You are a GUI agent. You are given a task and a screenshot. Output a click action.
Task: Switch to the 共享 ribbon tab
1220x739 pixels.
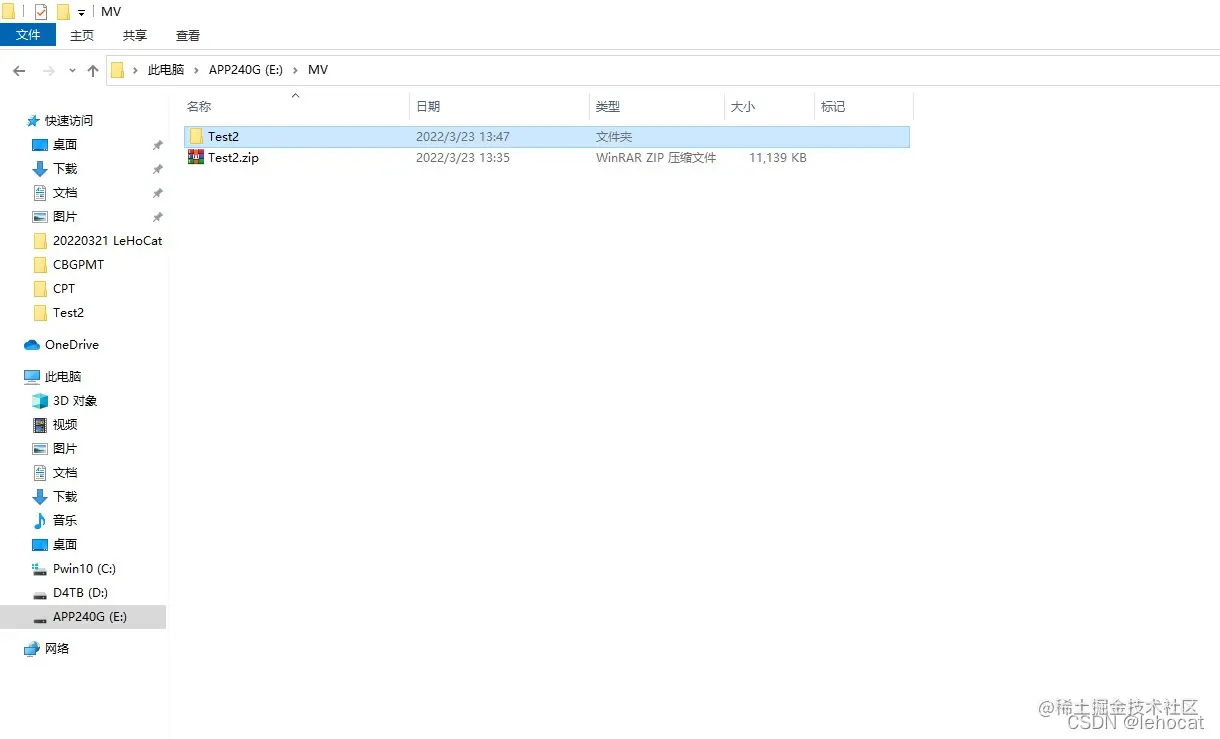click(x=135, y=35)
